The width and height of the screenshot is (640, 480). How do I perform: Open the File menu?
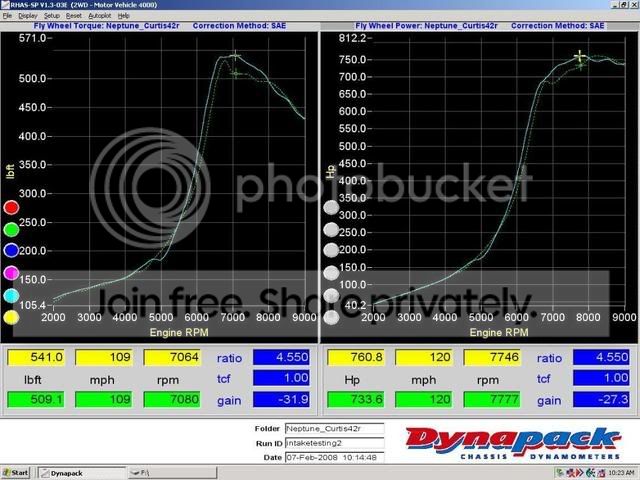tap(7, 17)
